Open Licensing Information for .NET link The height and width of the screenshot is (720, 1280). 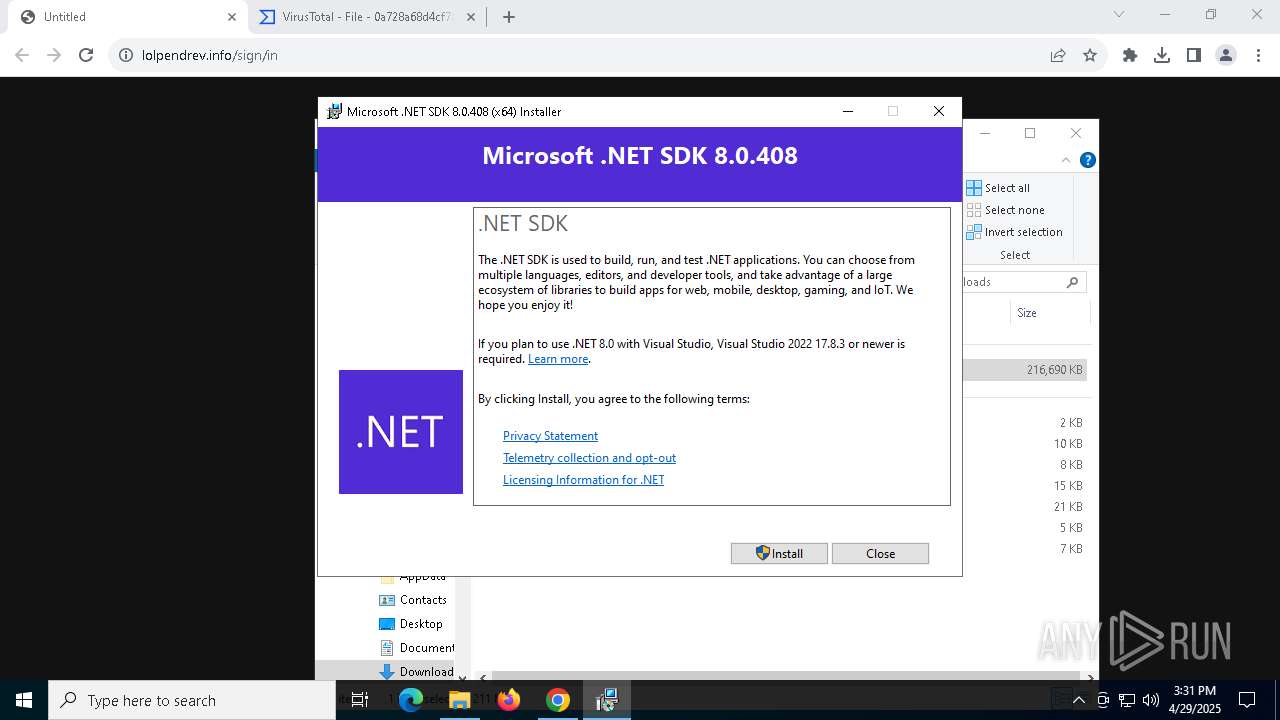[x=583, y=480]
